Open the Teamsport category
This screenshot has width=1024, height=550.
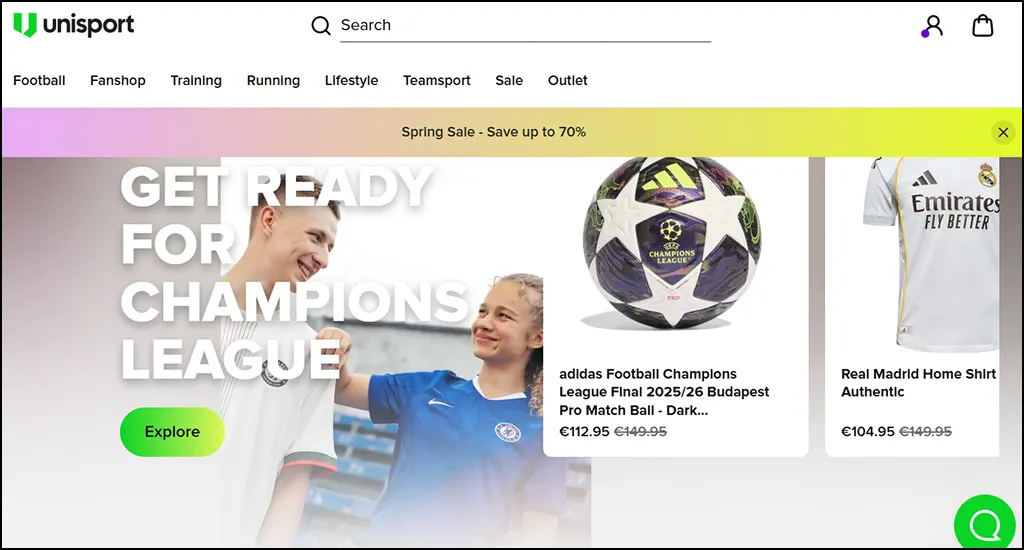point(436,80)
